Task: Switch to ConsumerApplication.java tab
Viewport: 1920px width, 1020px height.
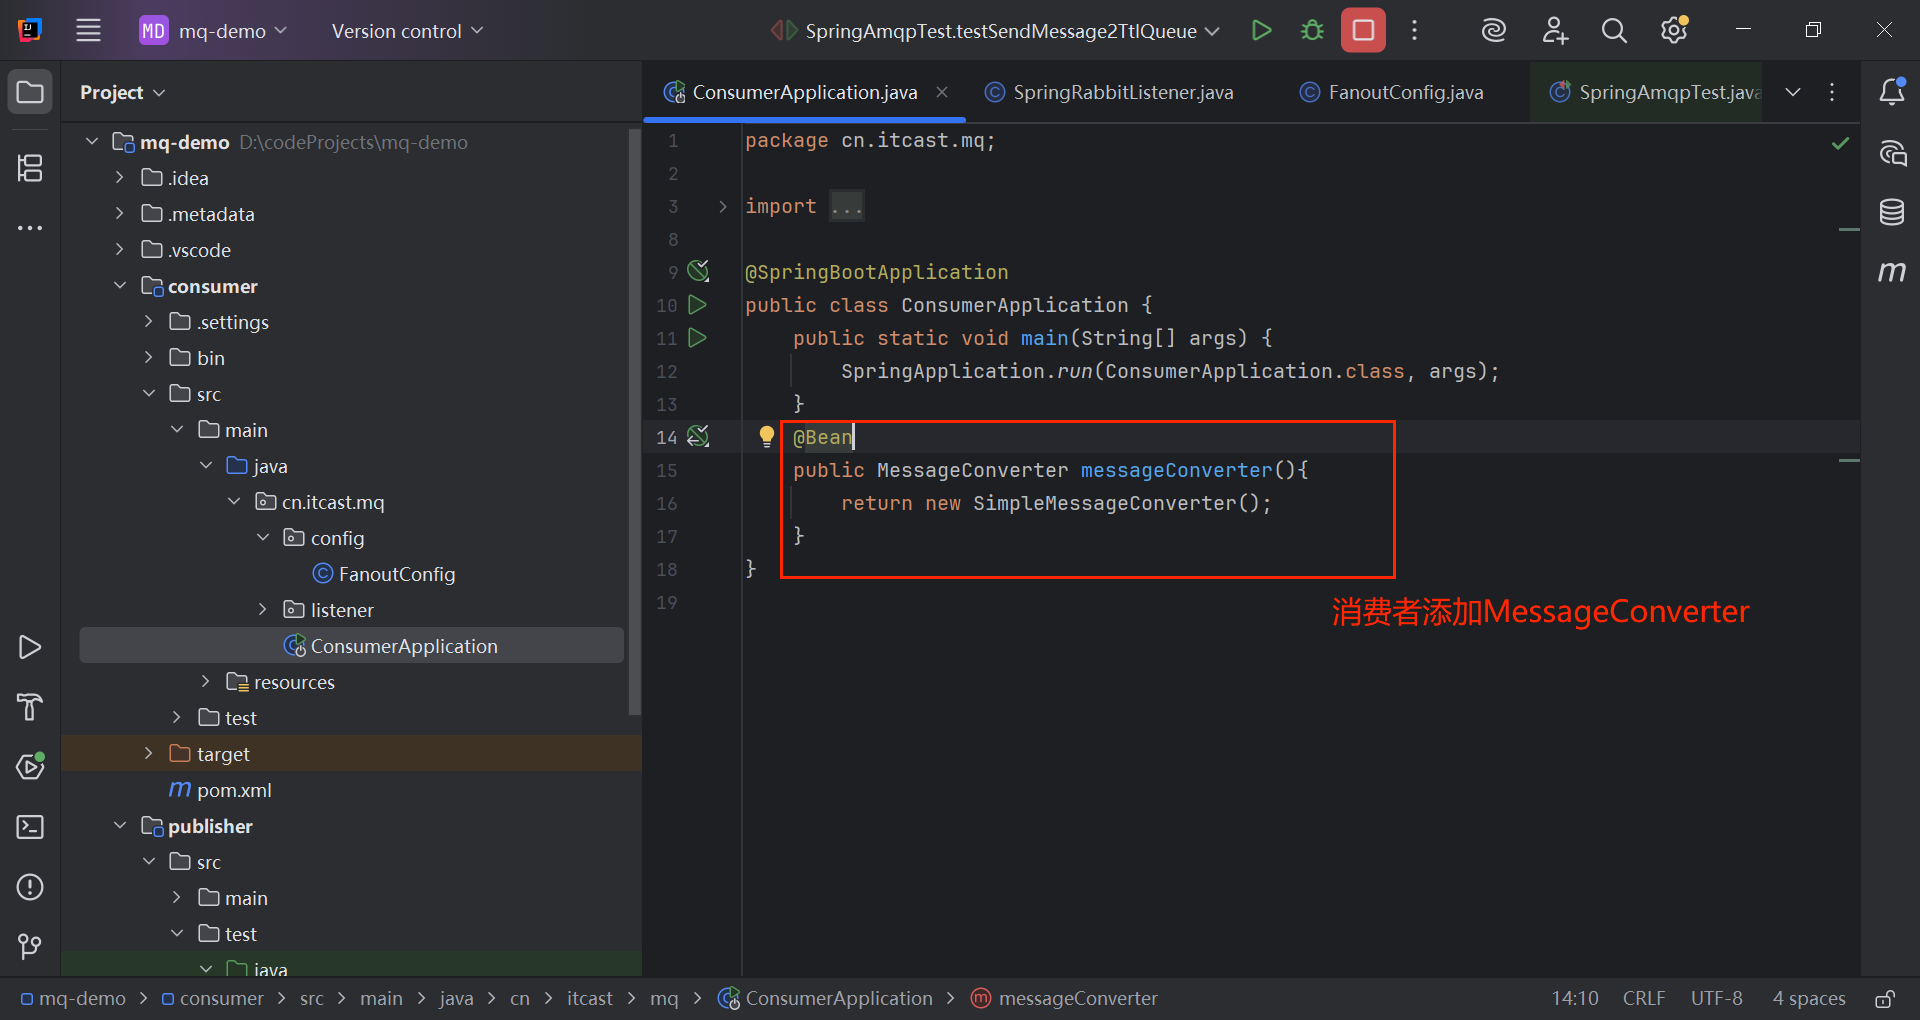Action: tap(804, 92)
